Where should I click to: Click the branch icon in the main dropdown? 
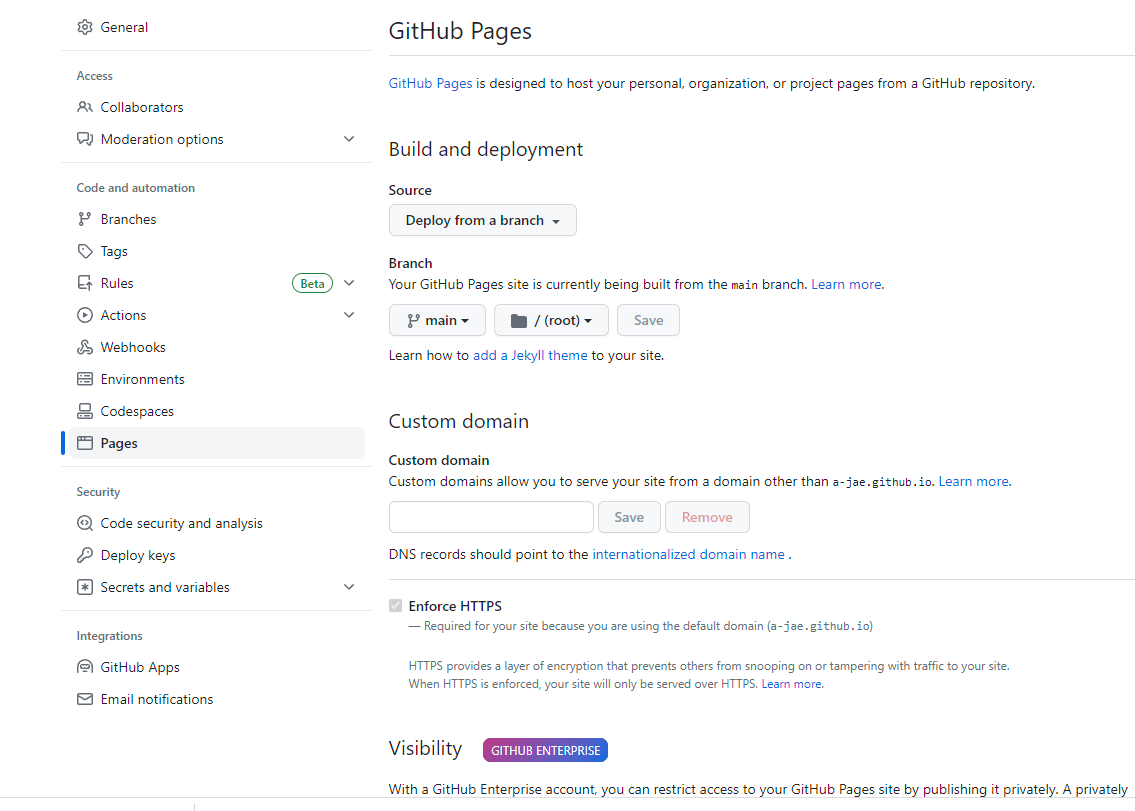coord(413,321)
